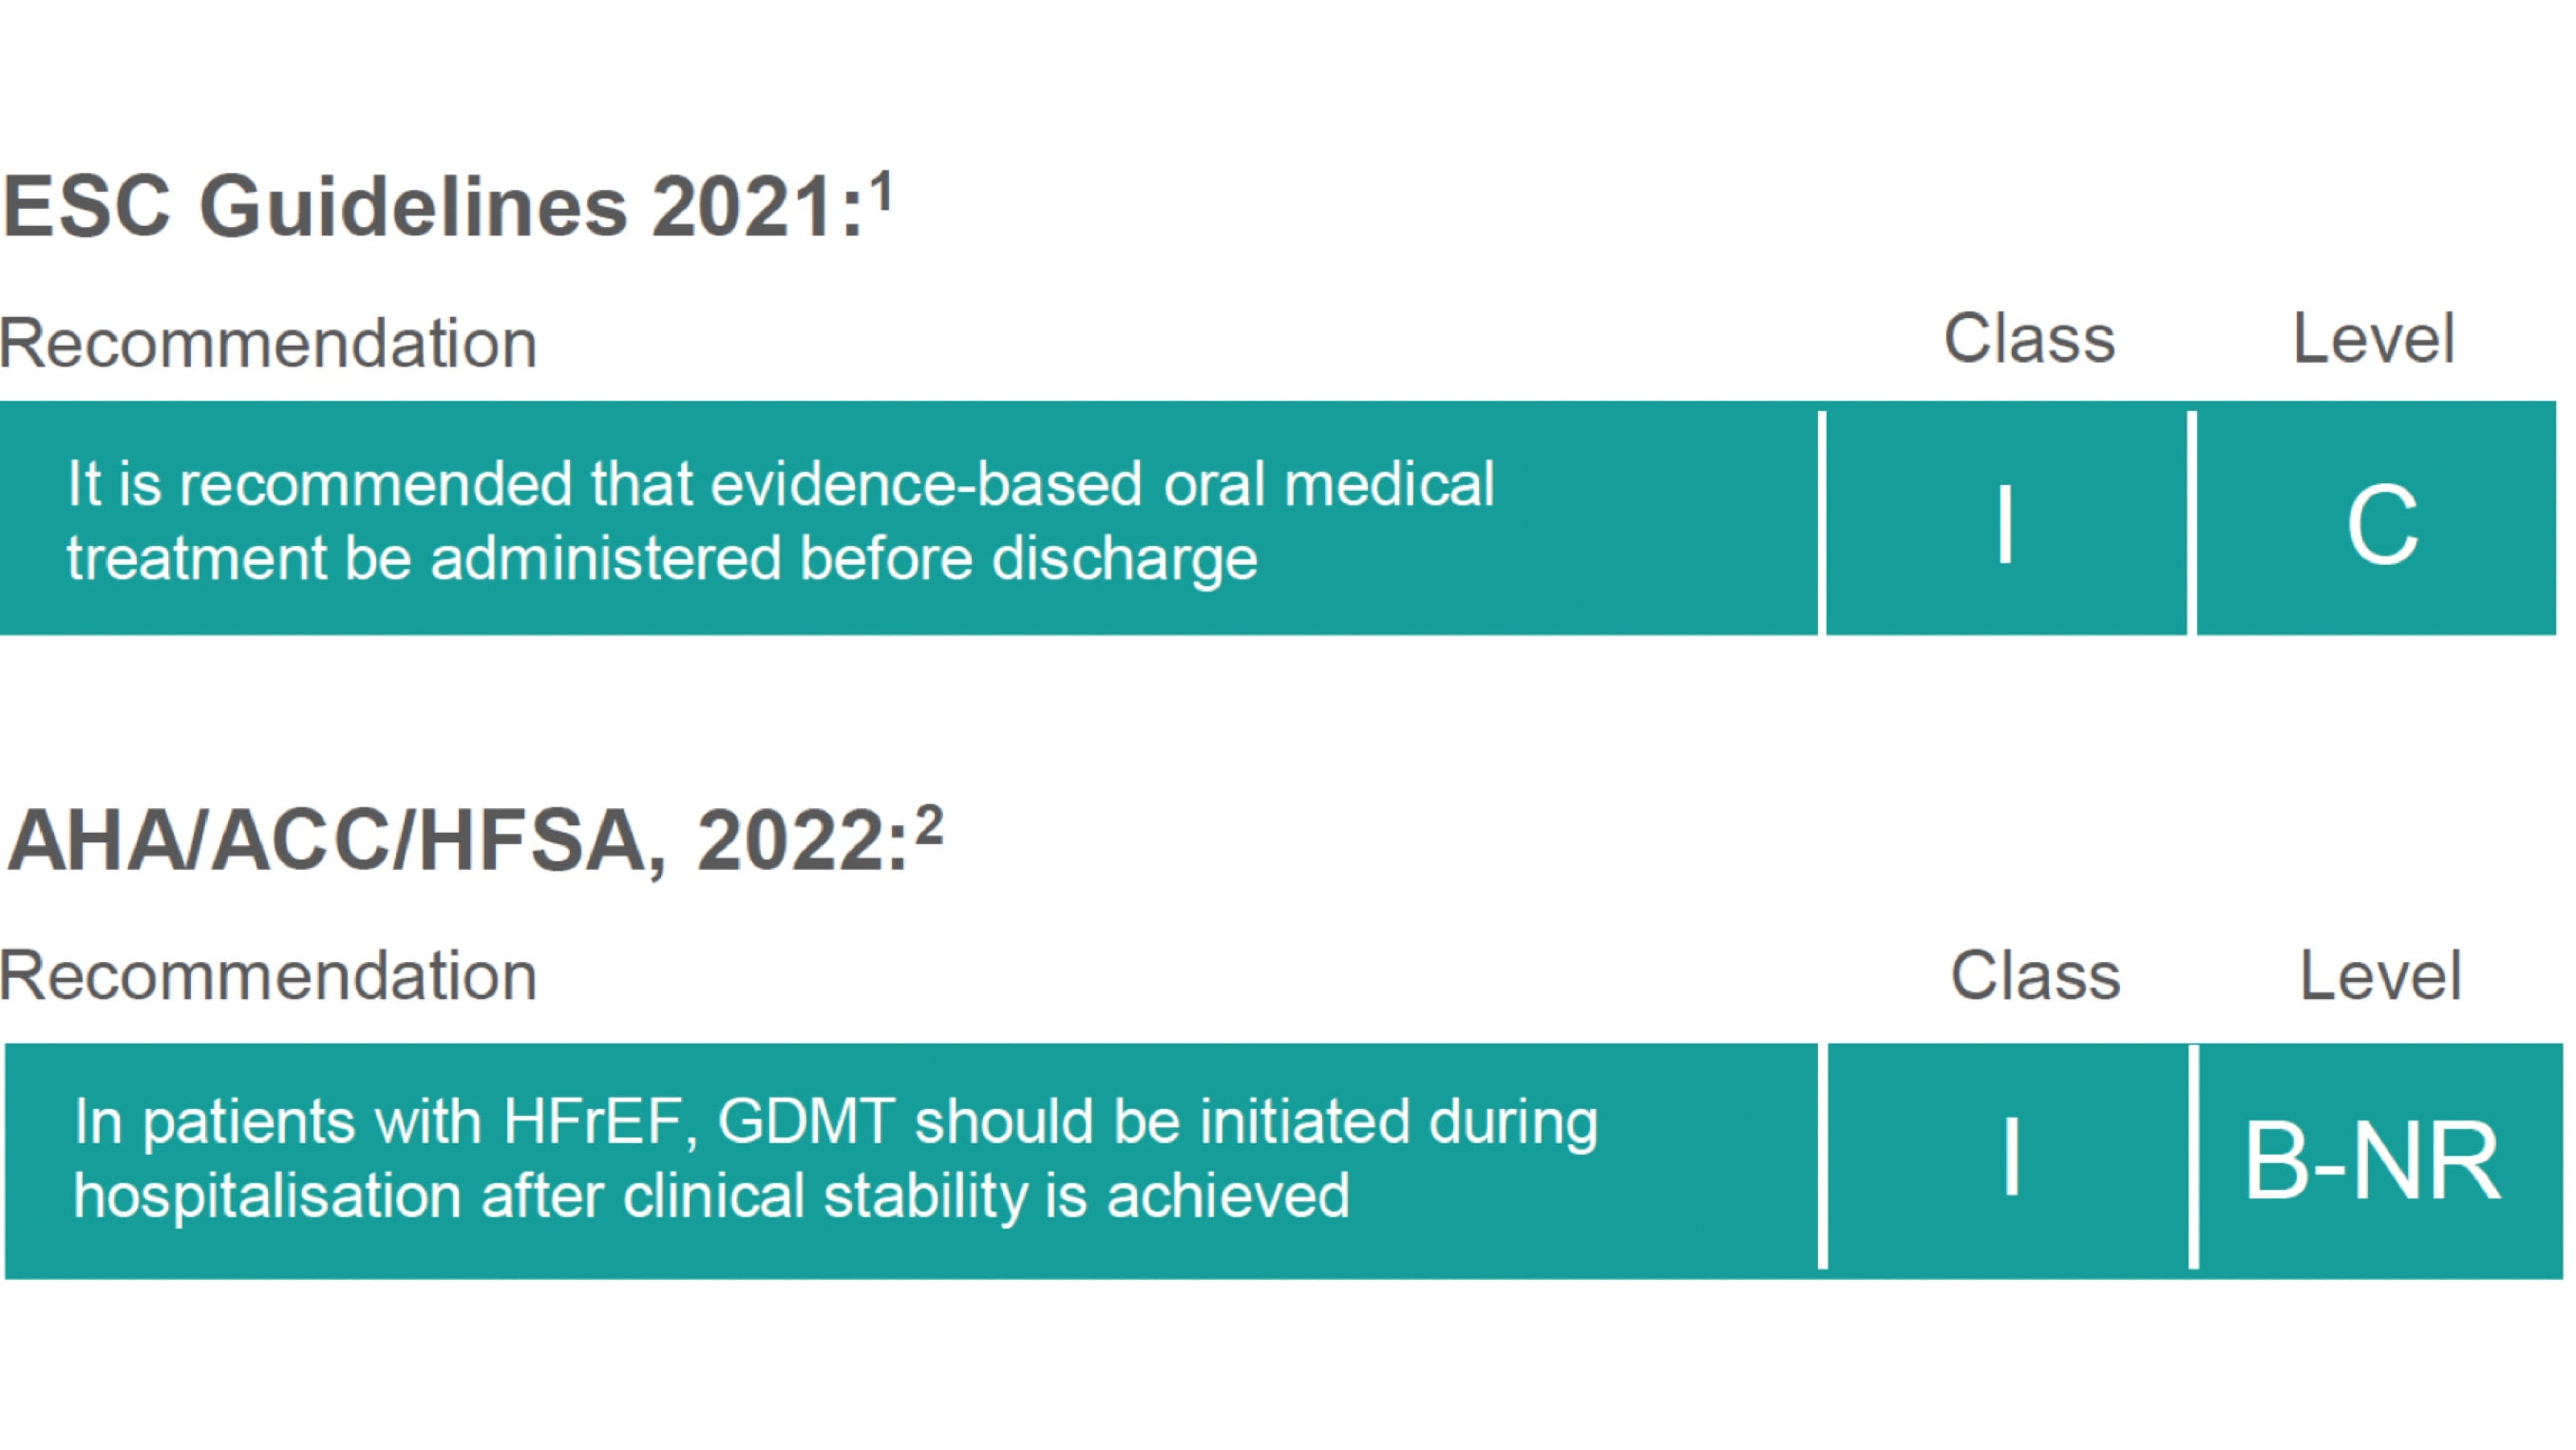Click the ESC Guidelines 2021 heading

point(430,207)
